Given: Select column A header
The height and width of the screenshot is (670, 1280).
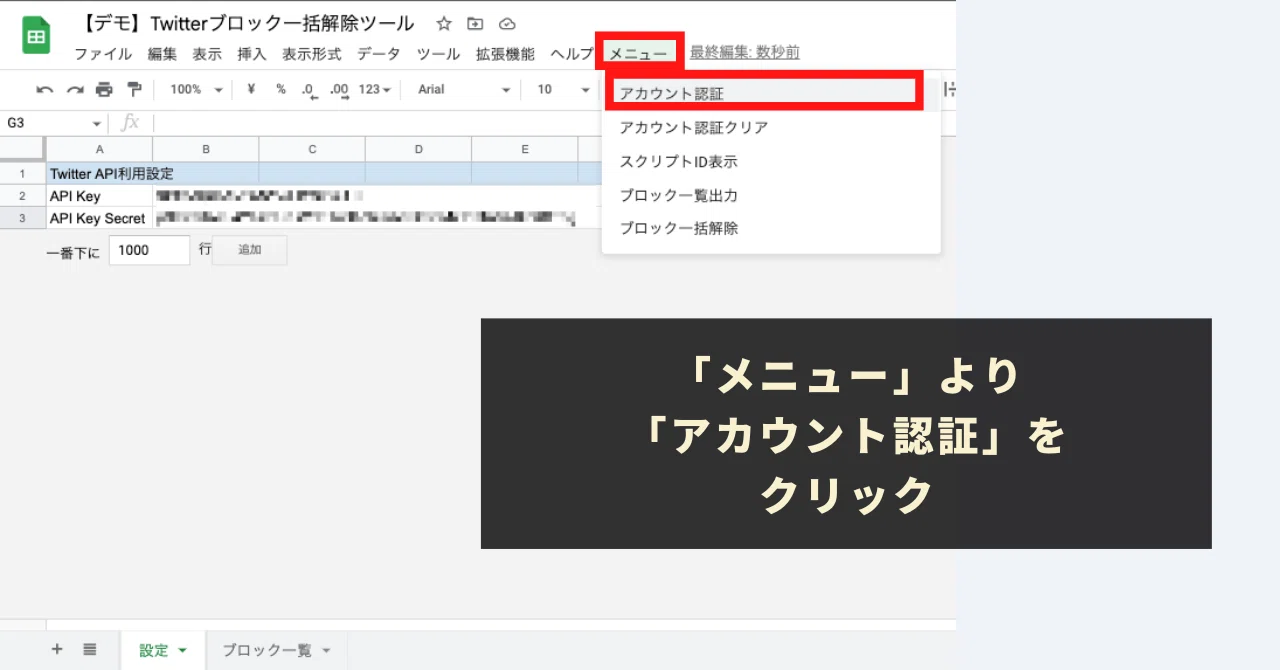Looking at the screenshot, I should click(100, 150).
